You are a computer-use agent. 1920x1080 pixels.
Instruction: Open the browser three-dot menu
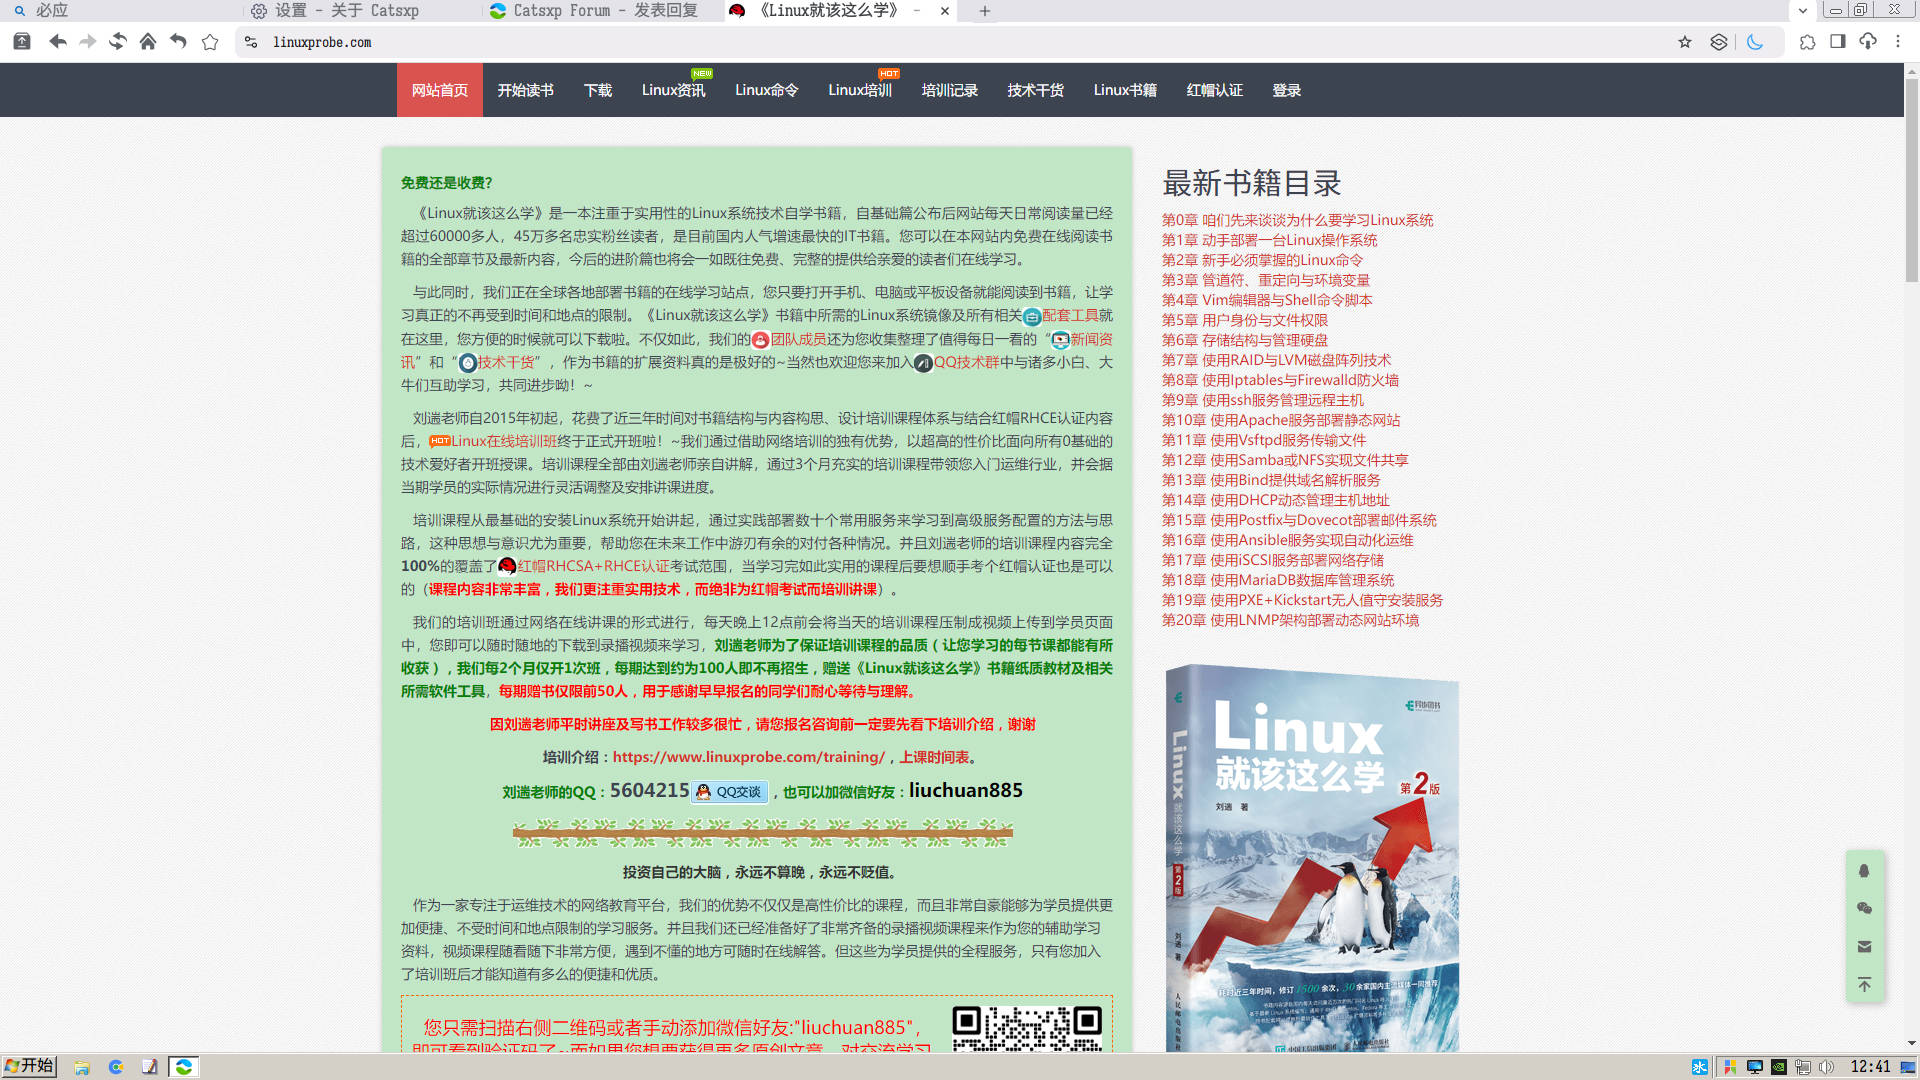click(x=1898, y=42)
